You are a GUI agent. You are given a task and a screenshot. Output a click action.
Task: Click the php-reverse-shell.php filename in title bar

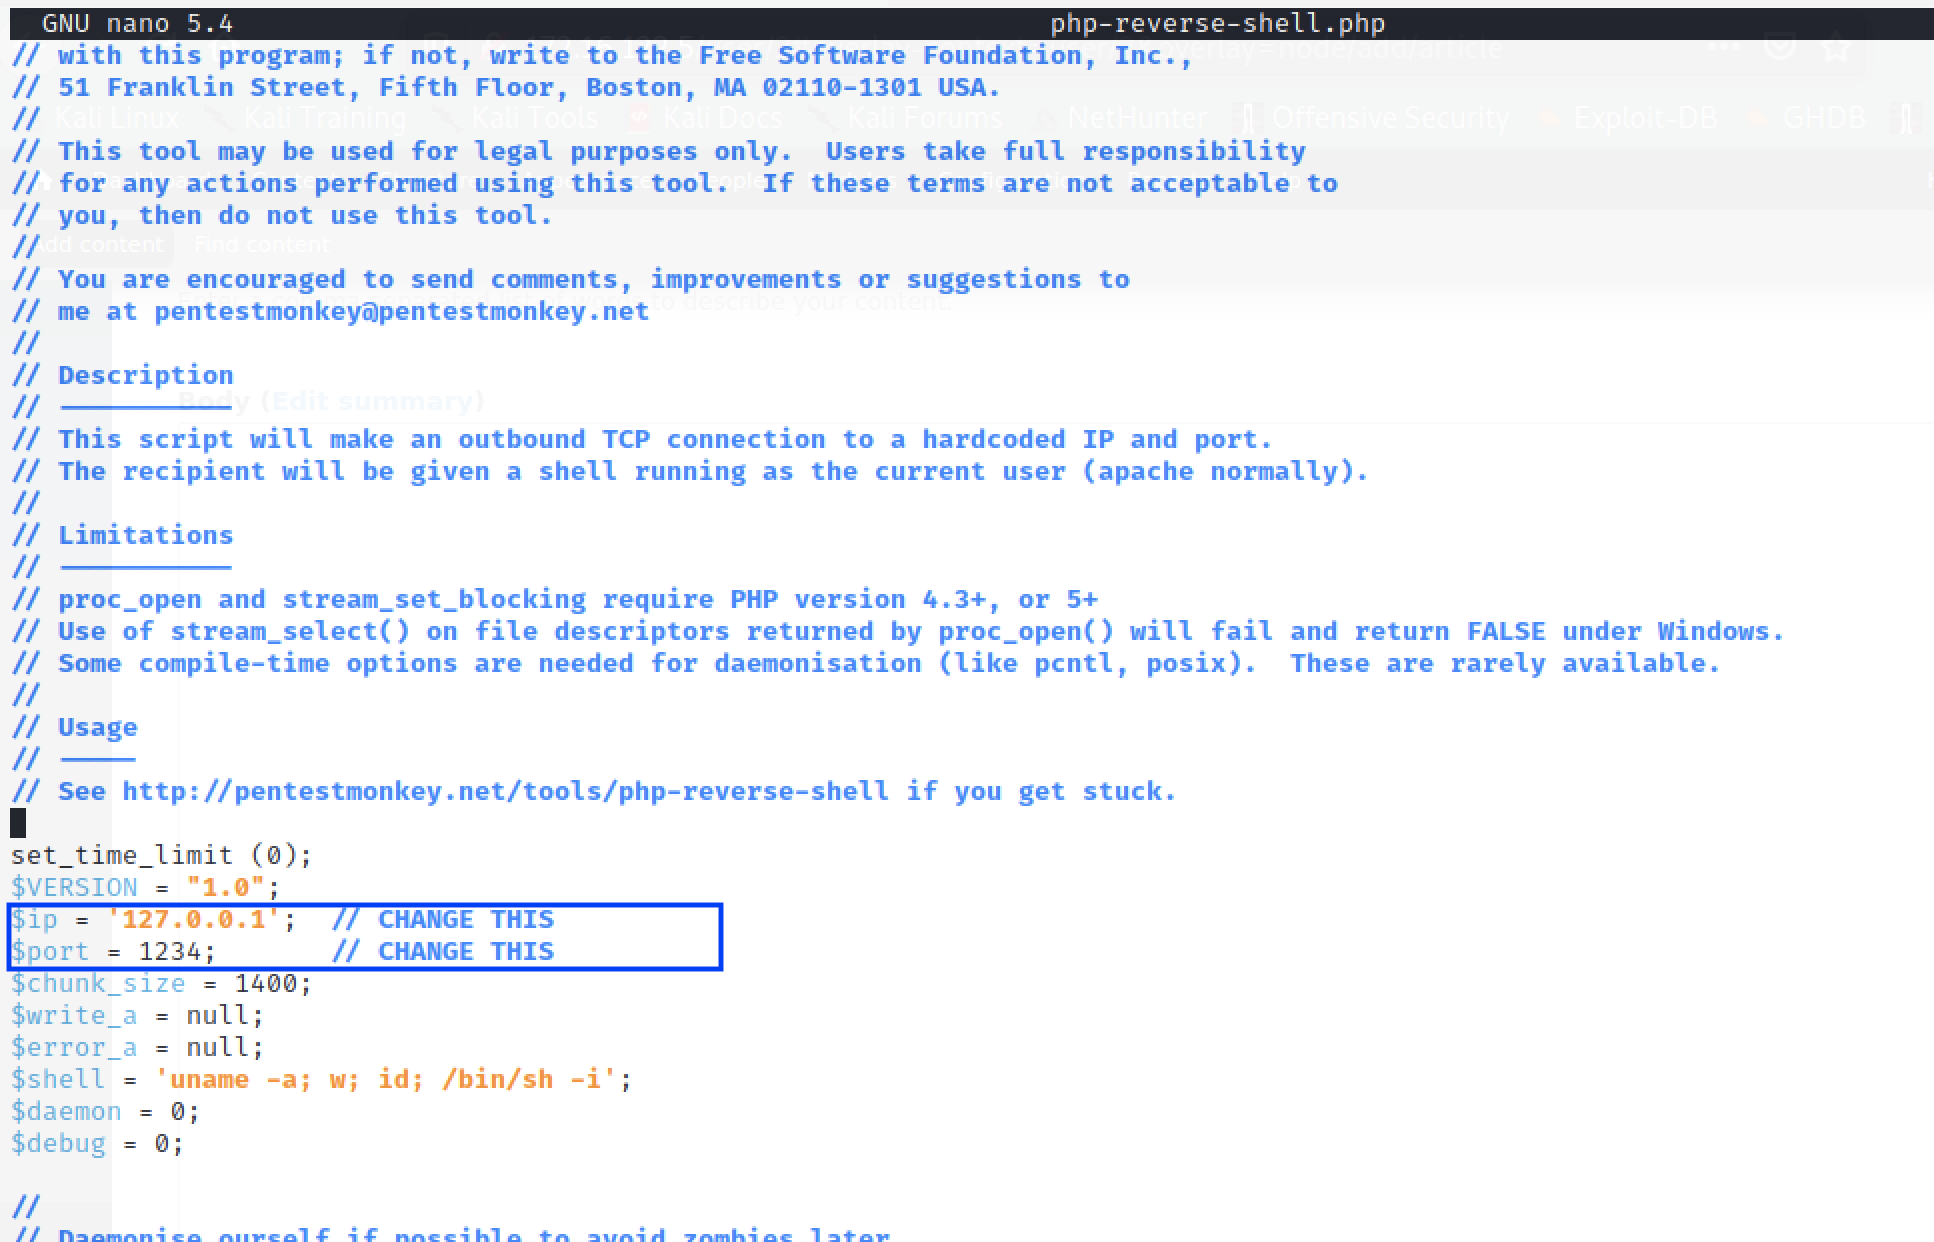coord(1217,23)
